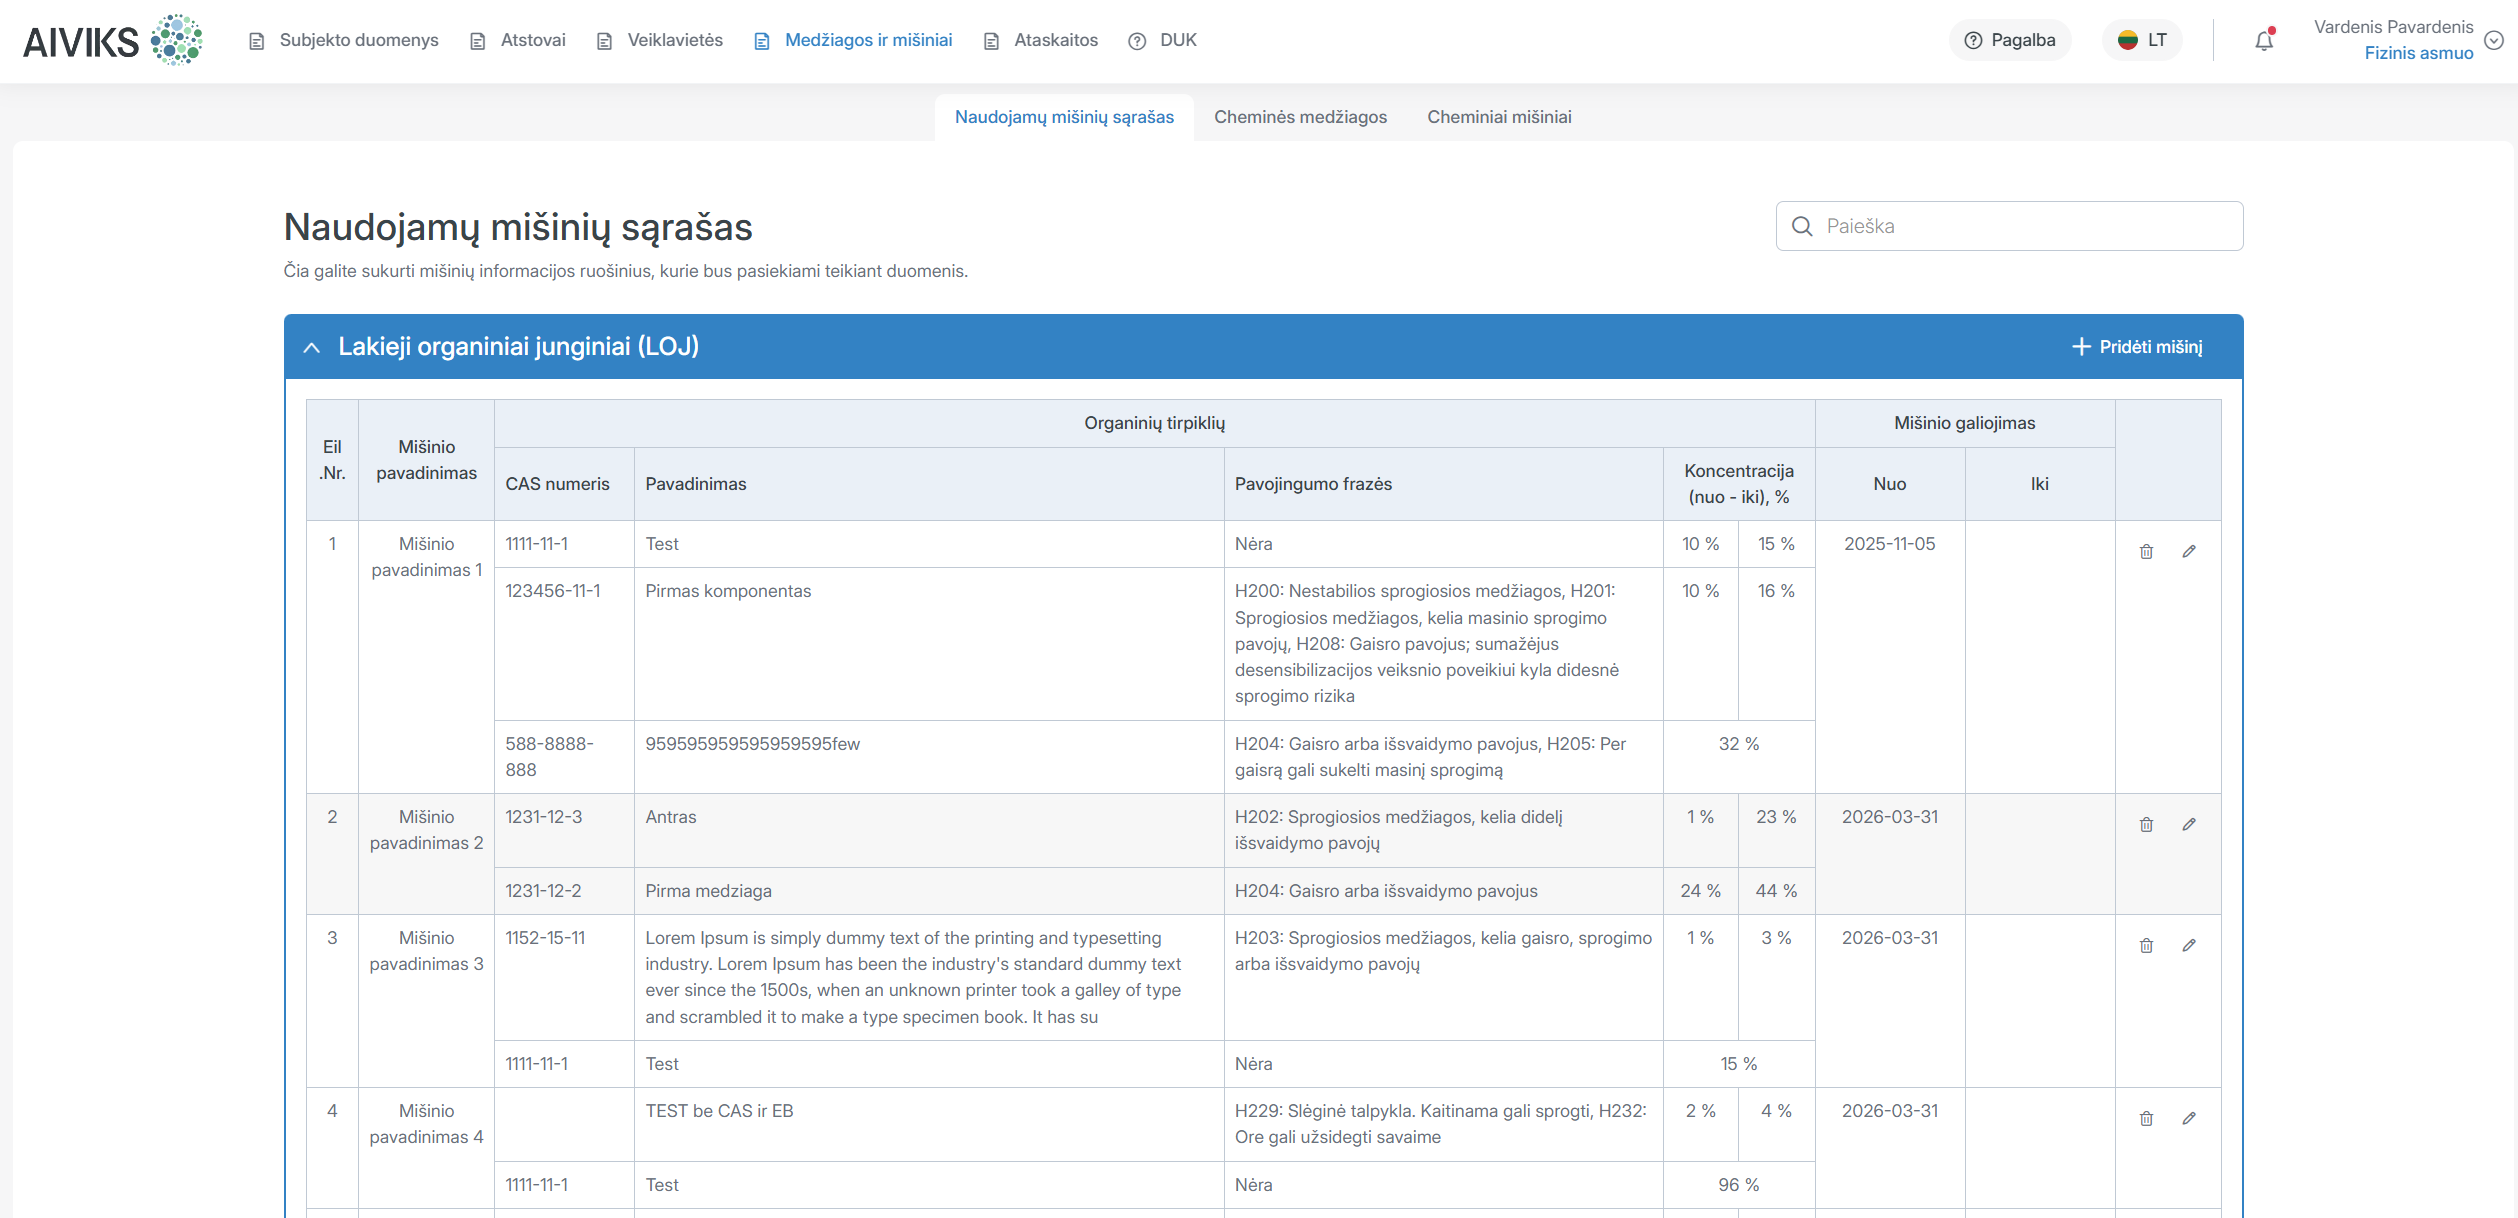Switch to Naudojamų mišinių sąrašas tab
The height and width of the screenshot is (1218, 2518).
(1064, 117)
